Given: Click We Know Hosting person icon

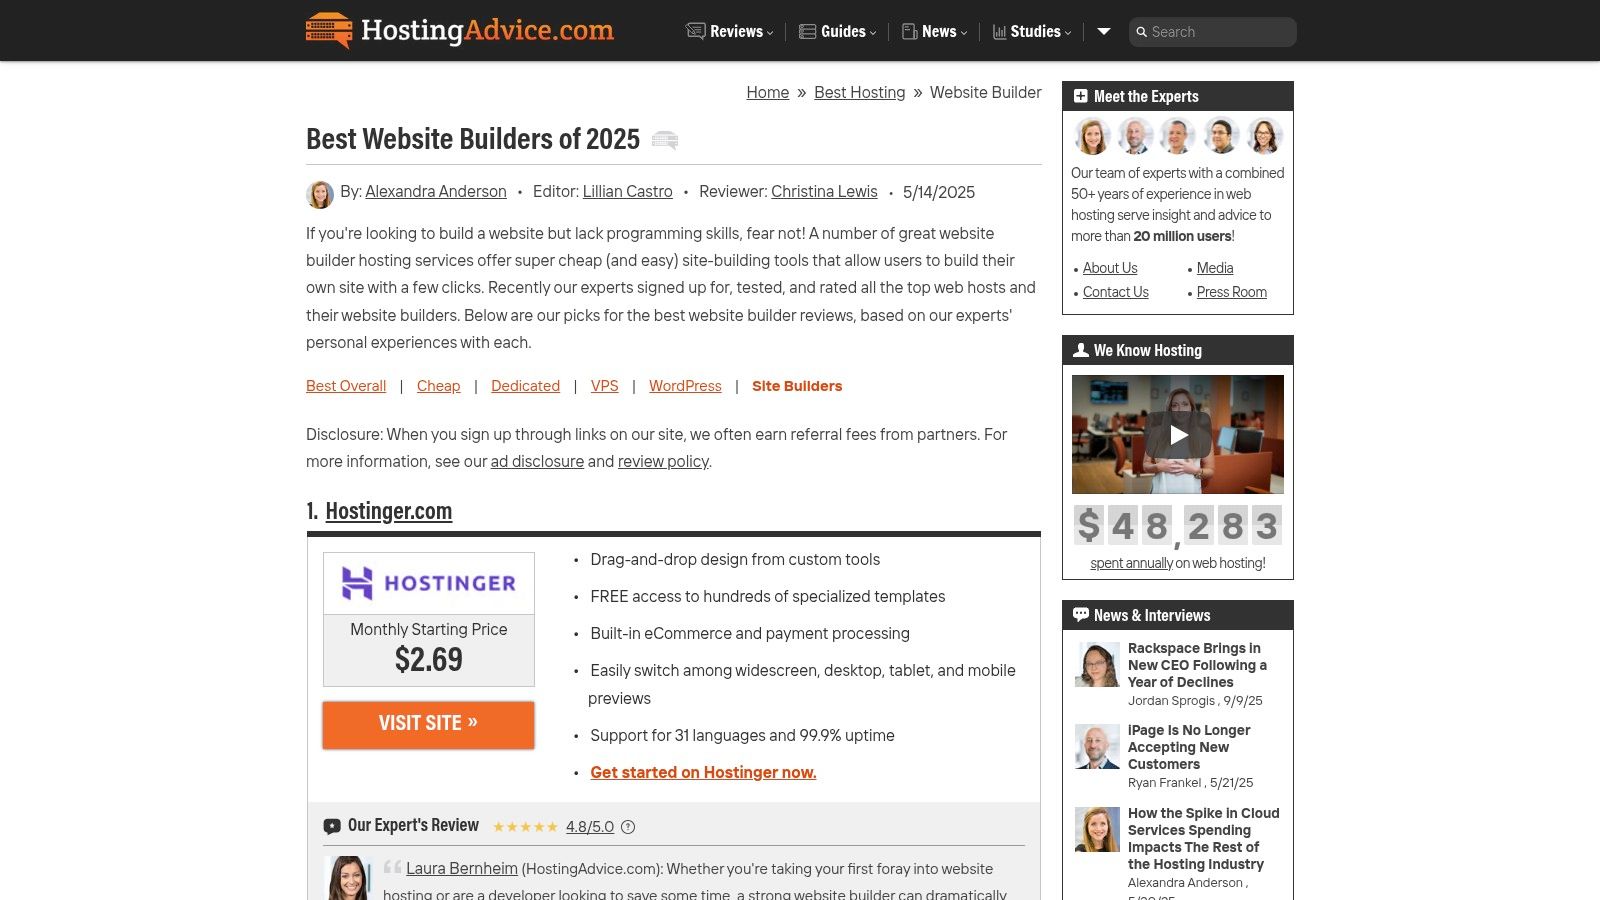Looking at the screenshot, I should [x=1081, y=350].
